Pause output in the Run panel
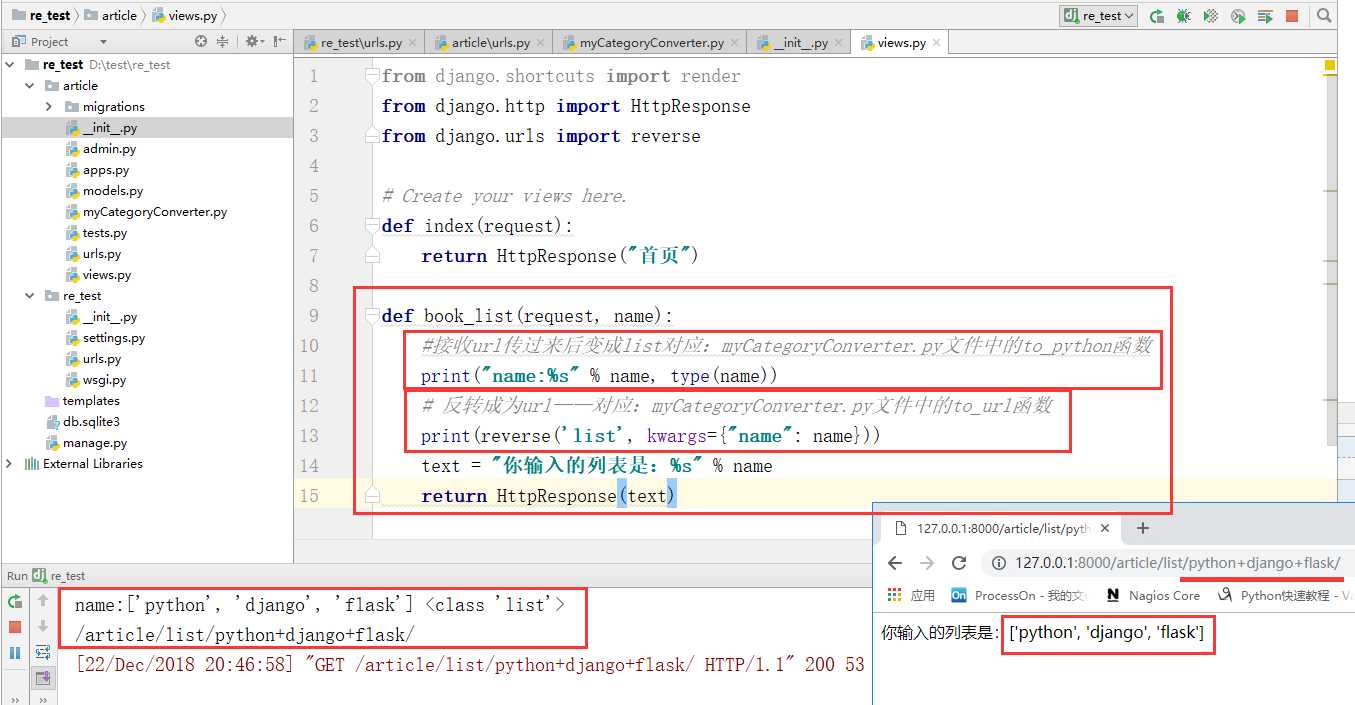The height and width of the screenshot is (705, 1355). [15, 653]
